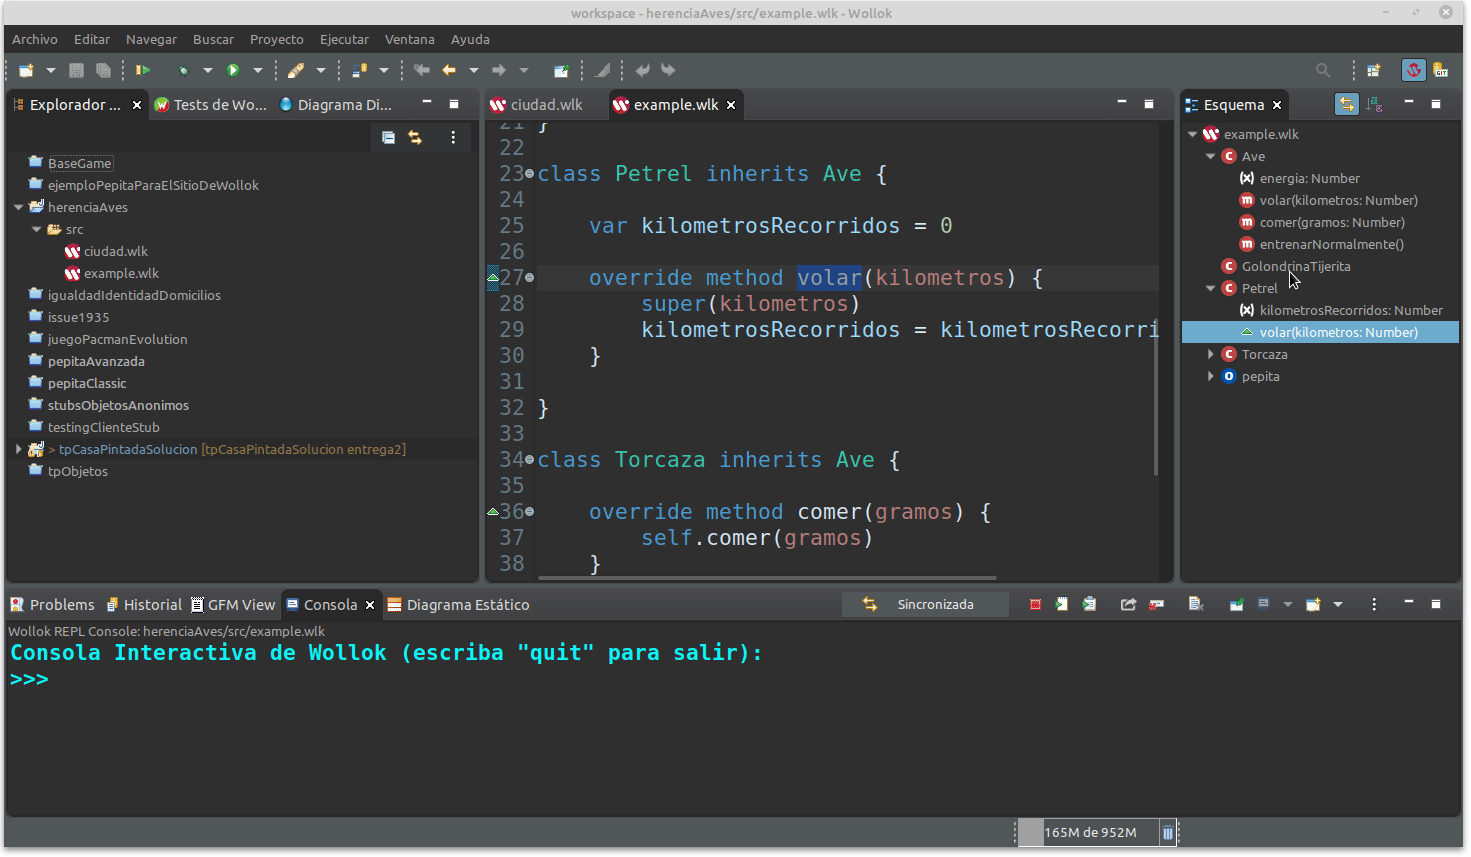The image size is (1471, 857).
Task: Switch to the ciudad.wlk editor tab
Action: (546, 105)
